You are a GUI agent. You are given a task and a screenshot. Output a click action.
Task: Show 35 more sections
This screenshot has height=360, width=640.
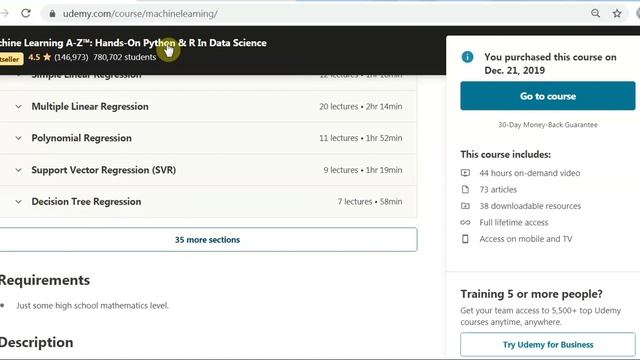(207, 240)
